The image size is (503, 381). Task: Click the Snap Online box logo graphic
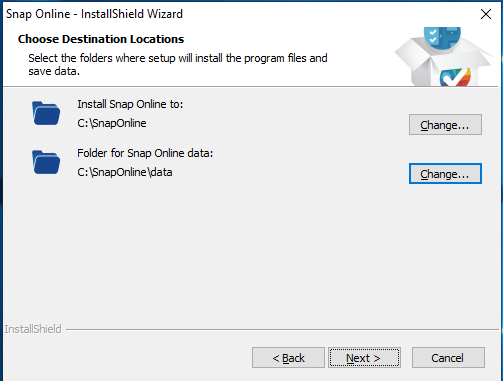pyautogui.click(x=443, y=57)
